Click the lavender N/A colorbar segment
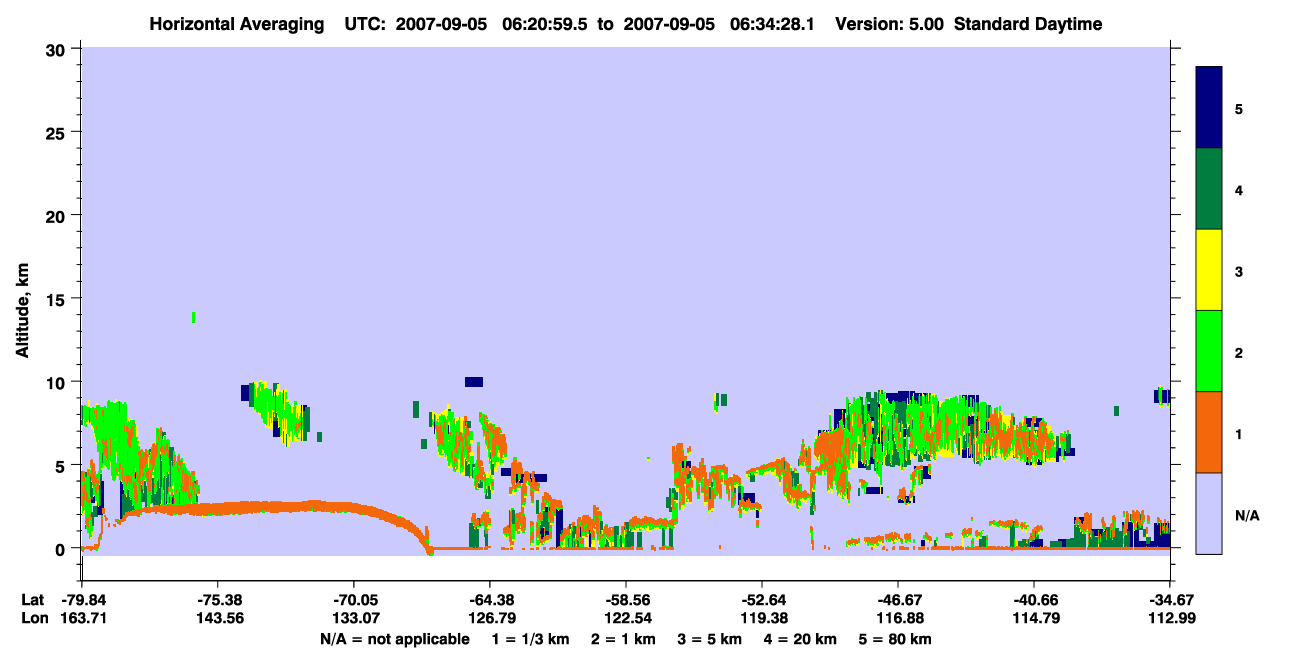The image size is (1300, 667). click(1209, 513)
